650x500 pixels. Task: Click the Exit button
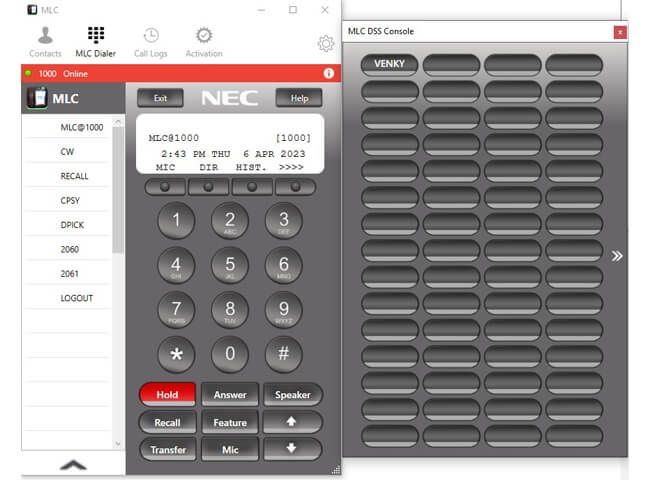pos(160,98)
